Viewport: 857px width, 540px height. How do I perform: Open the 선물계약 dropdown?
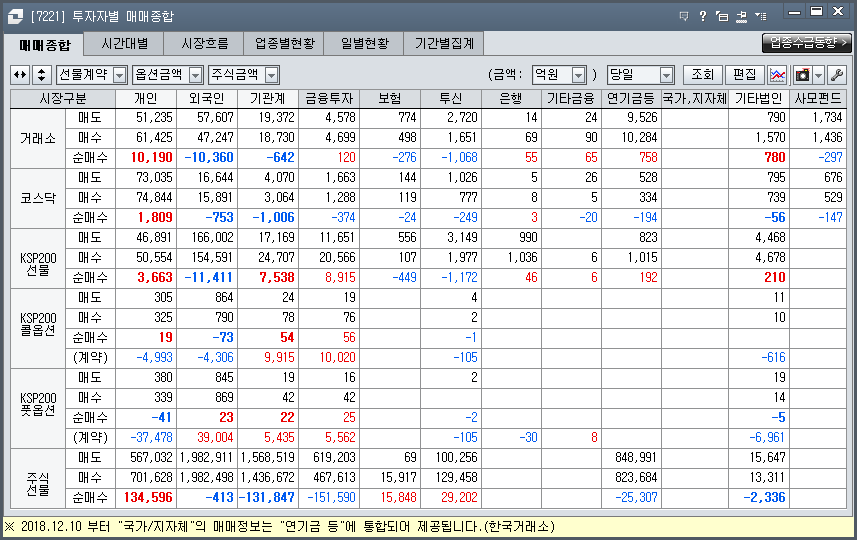pyautogui.click(x=120, y=75)
